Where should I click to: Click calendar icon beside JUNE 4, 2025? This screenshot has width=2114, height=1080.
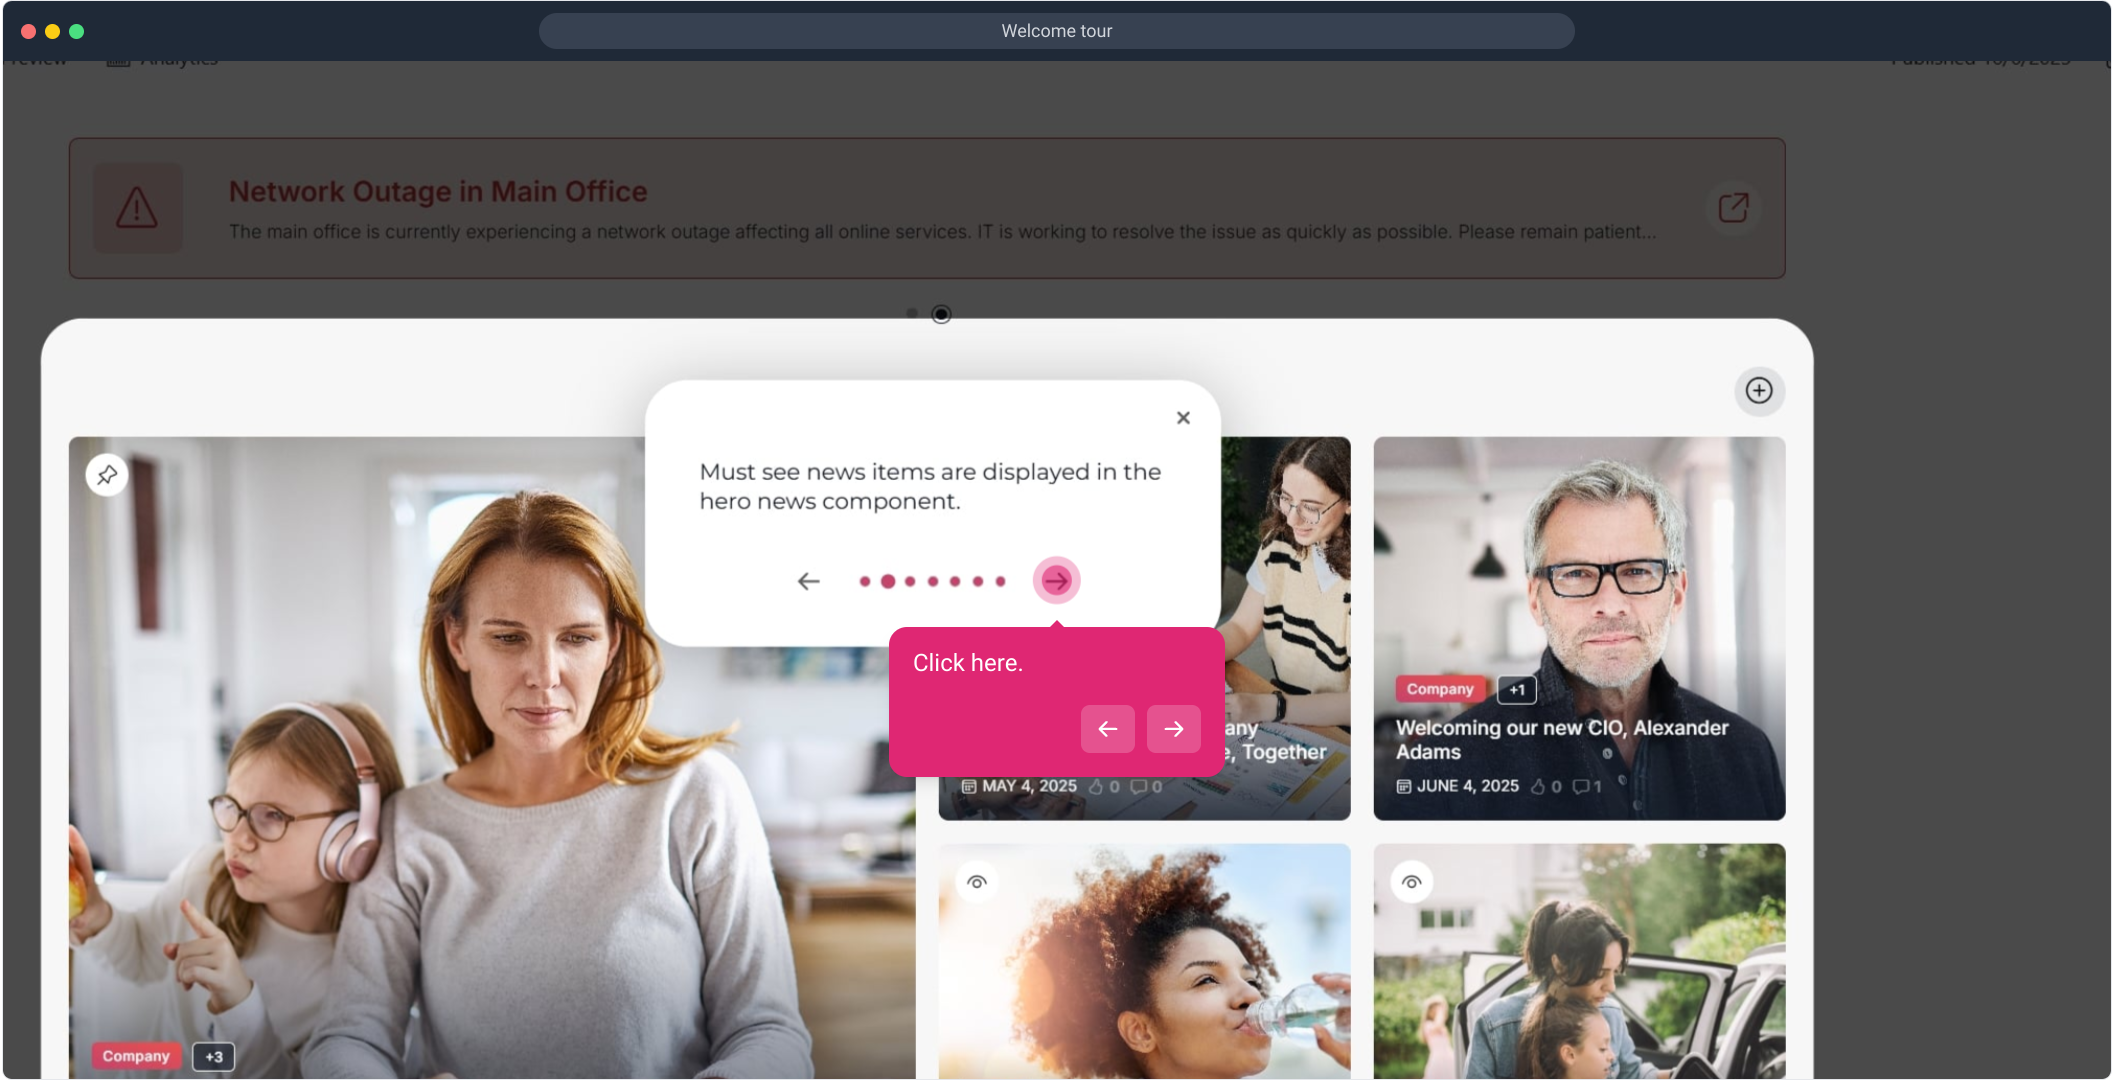click(x=1404, y=787)
